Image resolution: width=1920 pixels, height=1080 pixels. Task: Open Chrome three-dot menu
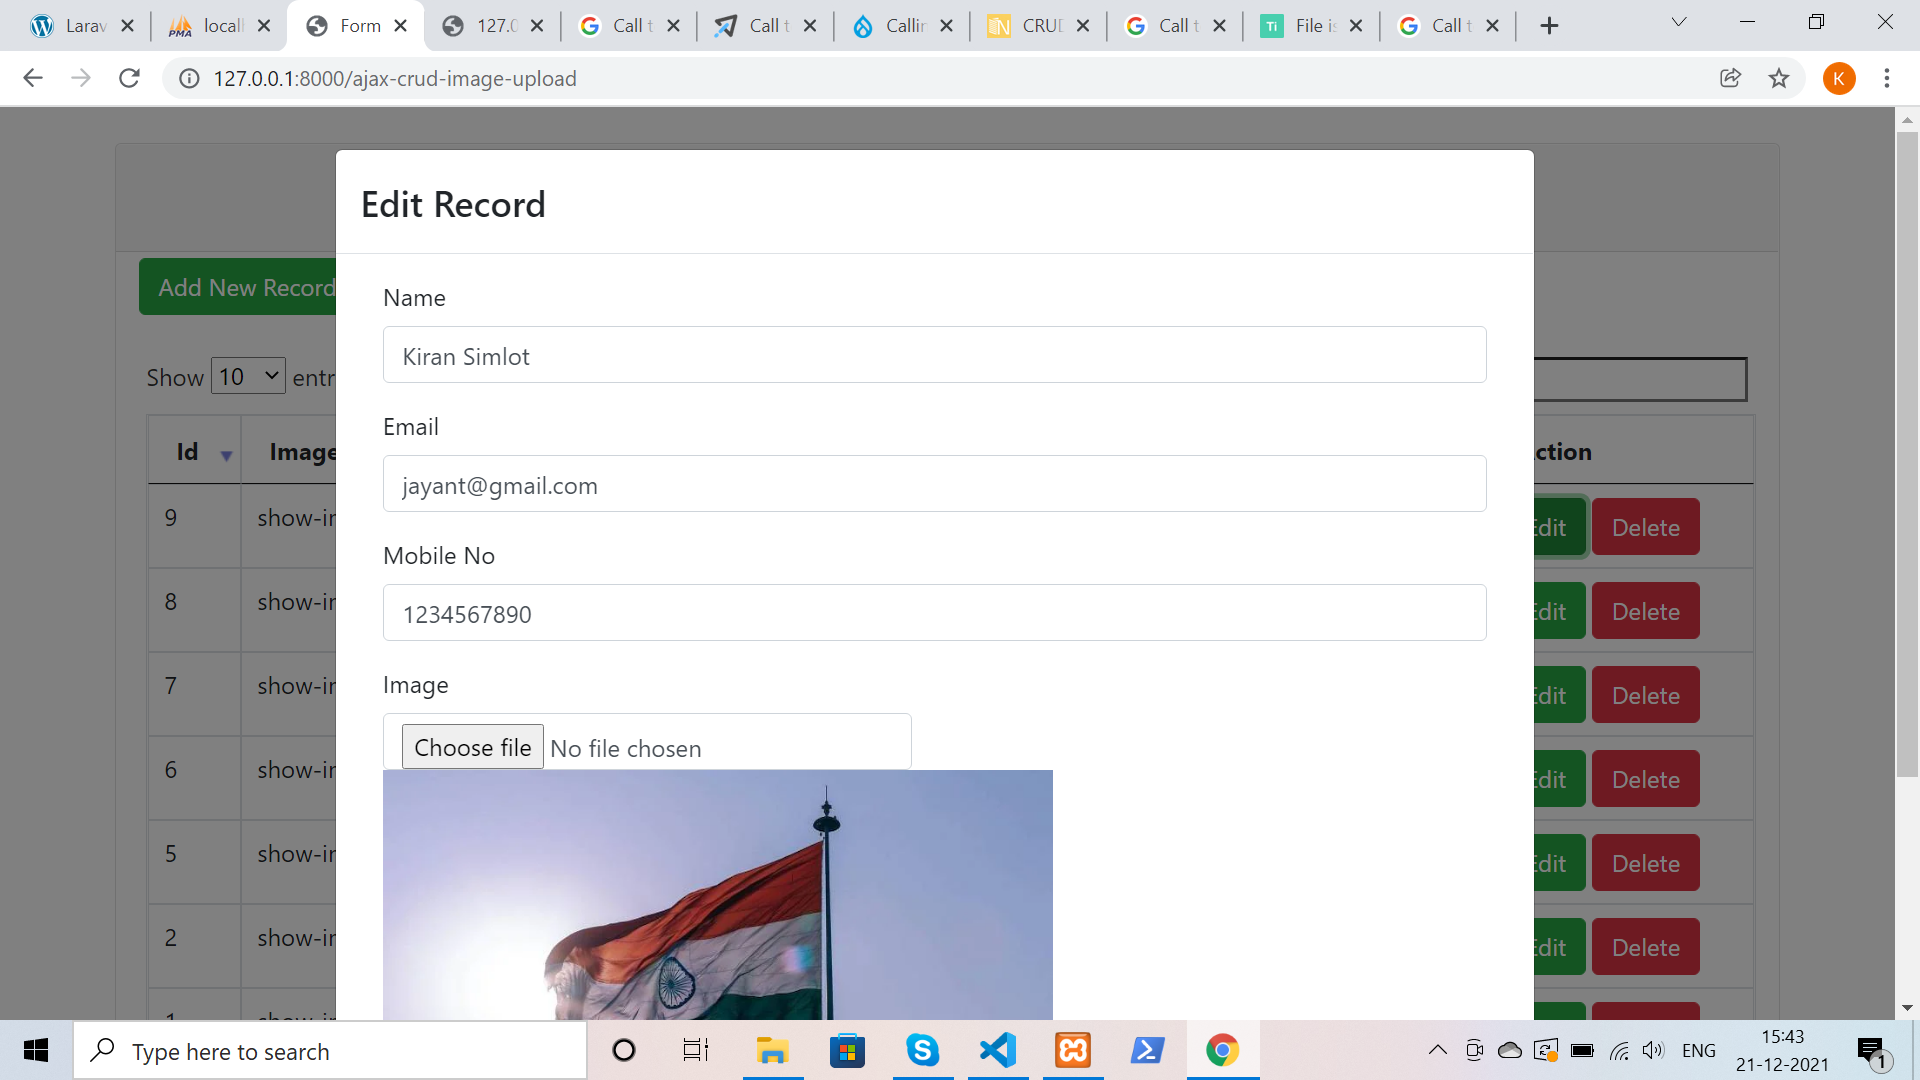tap(1887, 78)
